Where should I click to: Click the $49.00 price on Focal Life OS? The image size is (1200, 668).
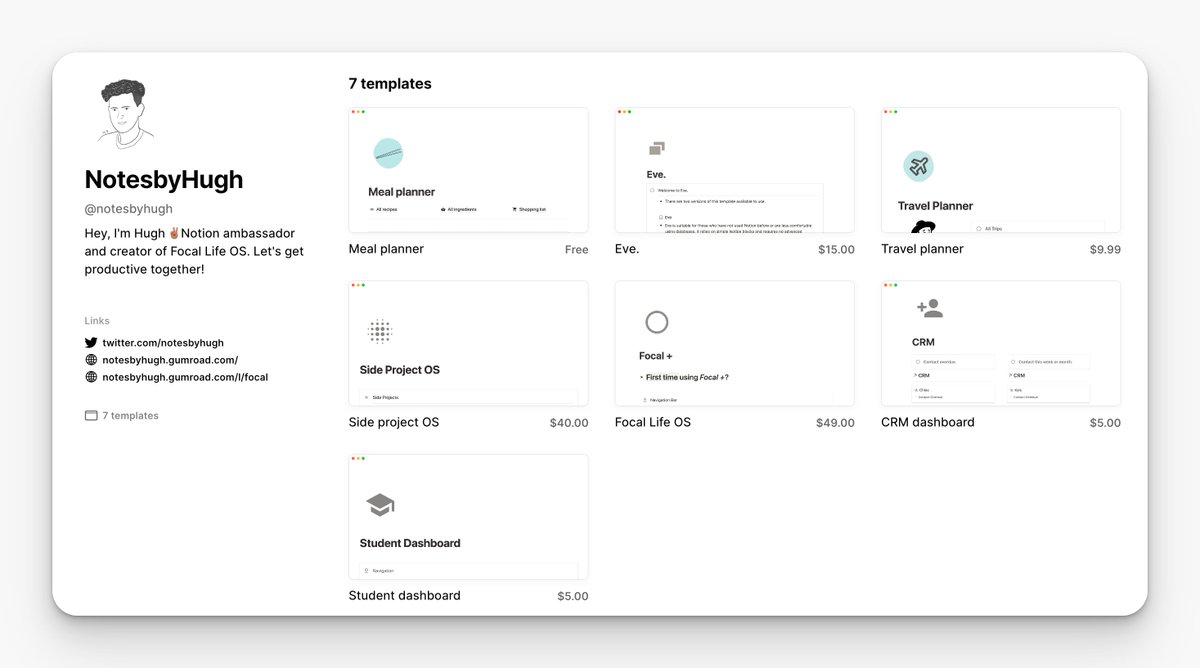click(835, 423)
